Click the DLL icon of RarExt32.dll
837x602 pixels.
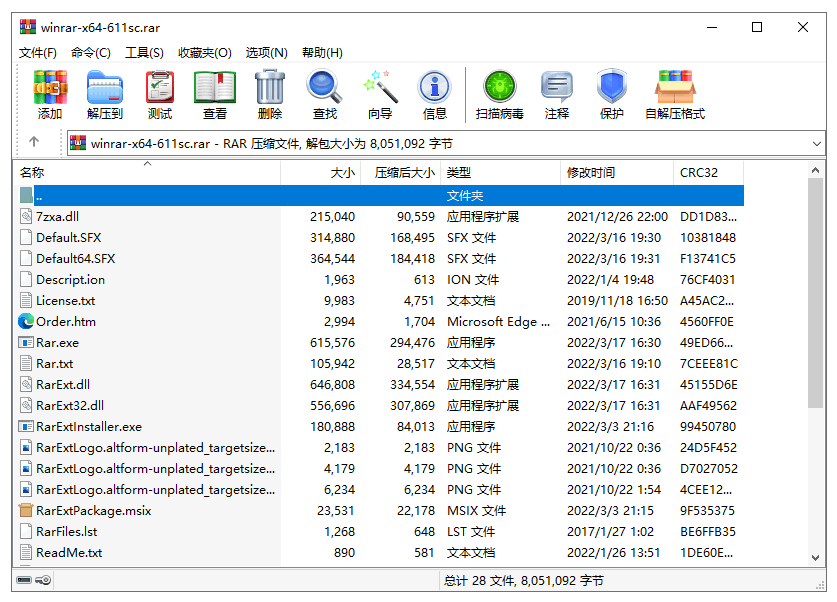(x=26, y=405)
